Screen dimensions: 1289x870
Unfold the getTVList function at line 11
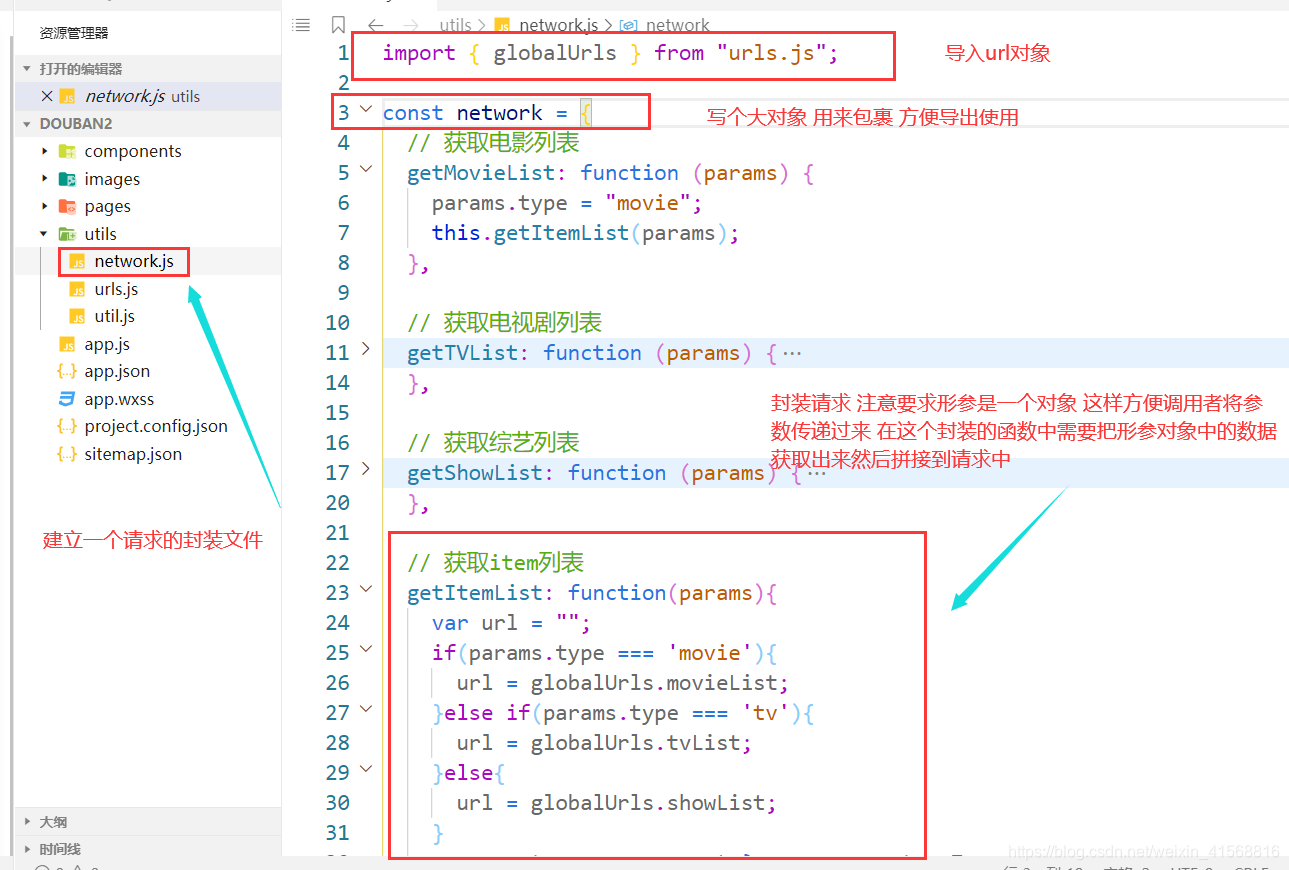[366, 350]
